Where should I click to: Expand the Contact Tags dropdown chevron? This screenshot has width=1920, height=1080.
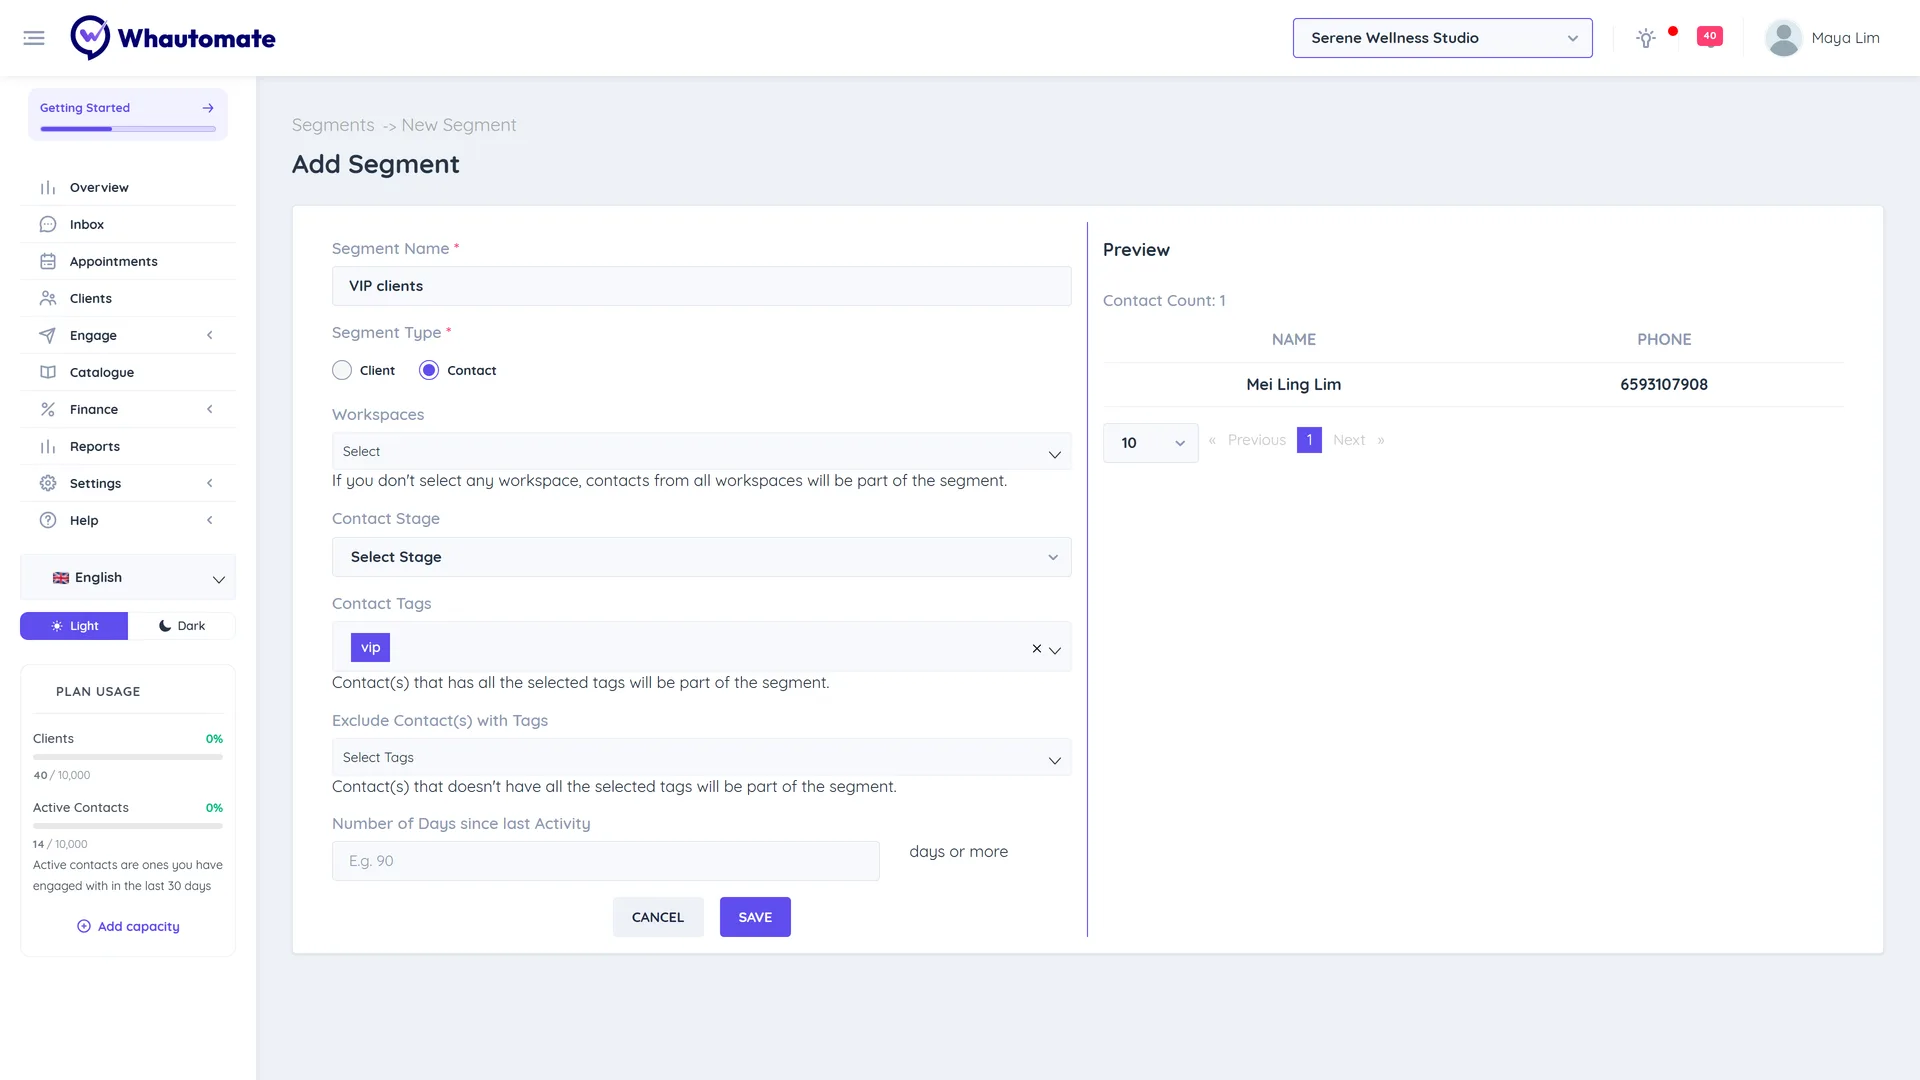[x=1055, y=650]
